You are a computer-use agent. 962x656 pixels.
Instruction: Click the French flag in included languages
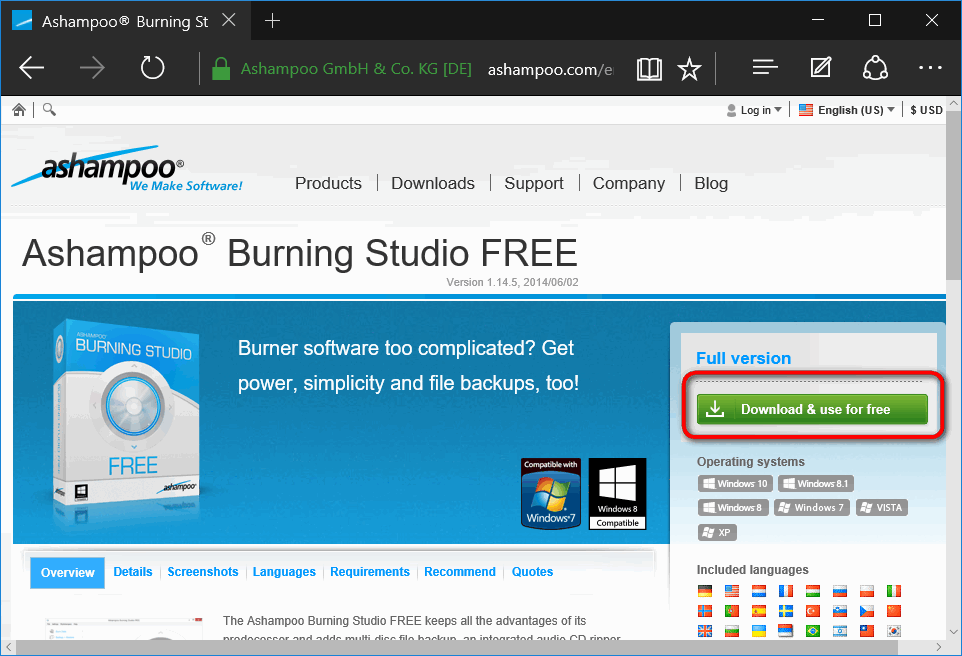pyautogui.click(x=785, y=591)
